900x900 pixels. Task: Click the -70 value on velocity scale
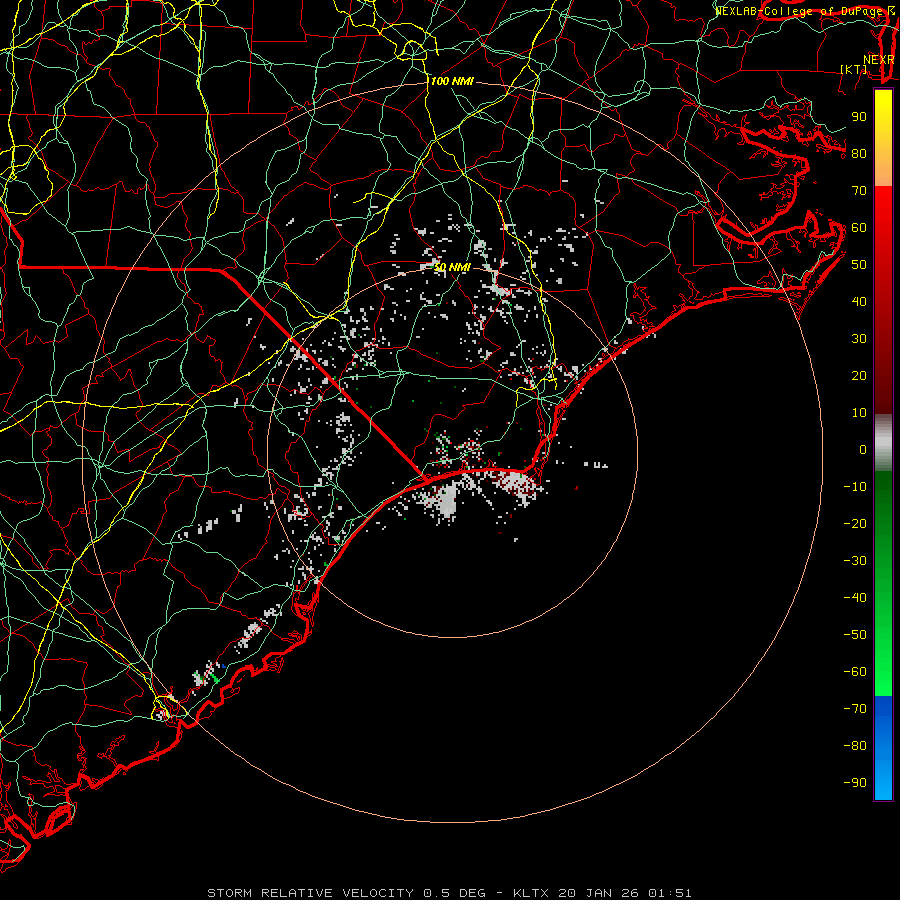click(x=855, y=708)
